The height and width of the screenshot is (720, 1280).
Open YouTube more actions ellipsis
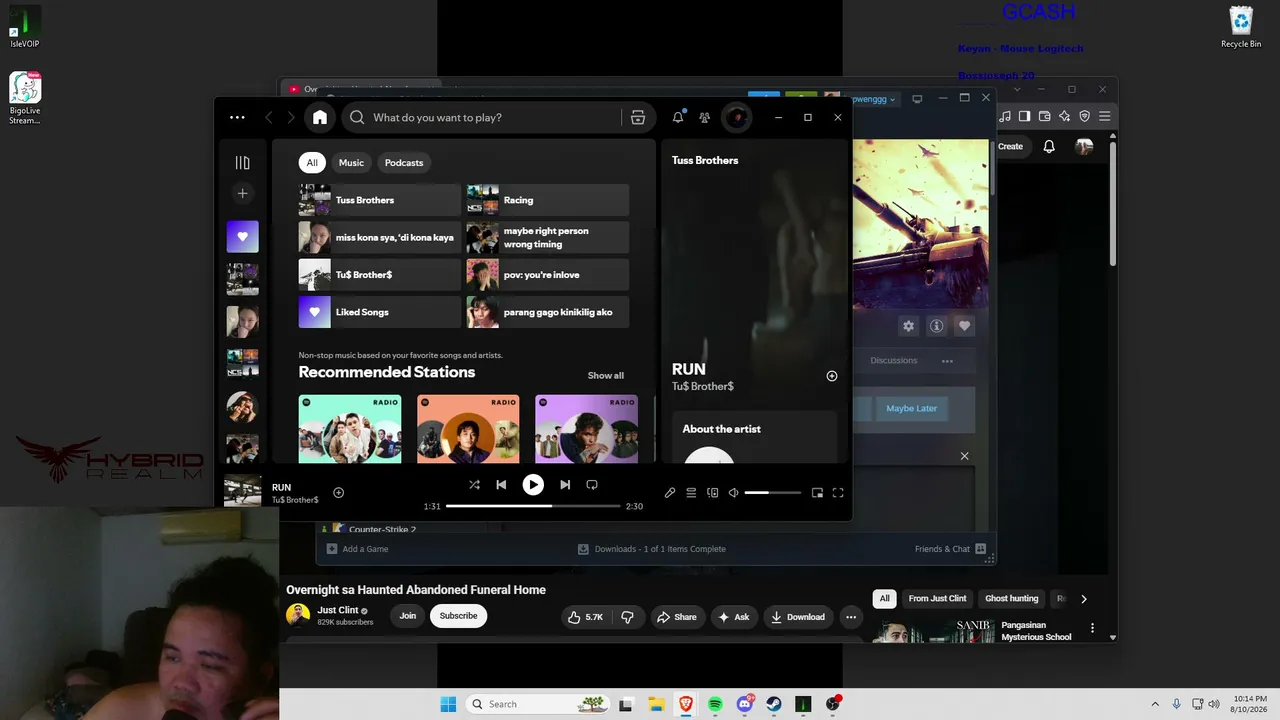click(x=851, y=617)
